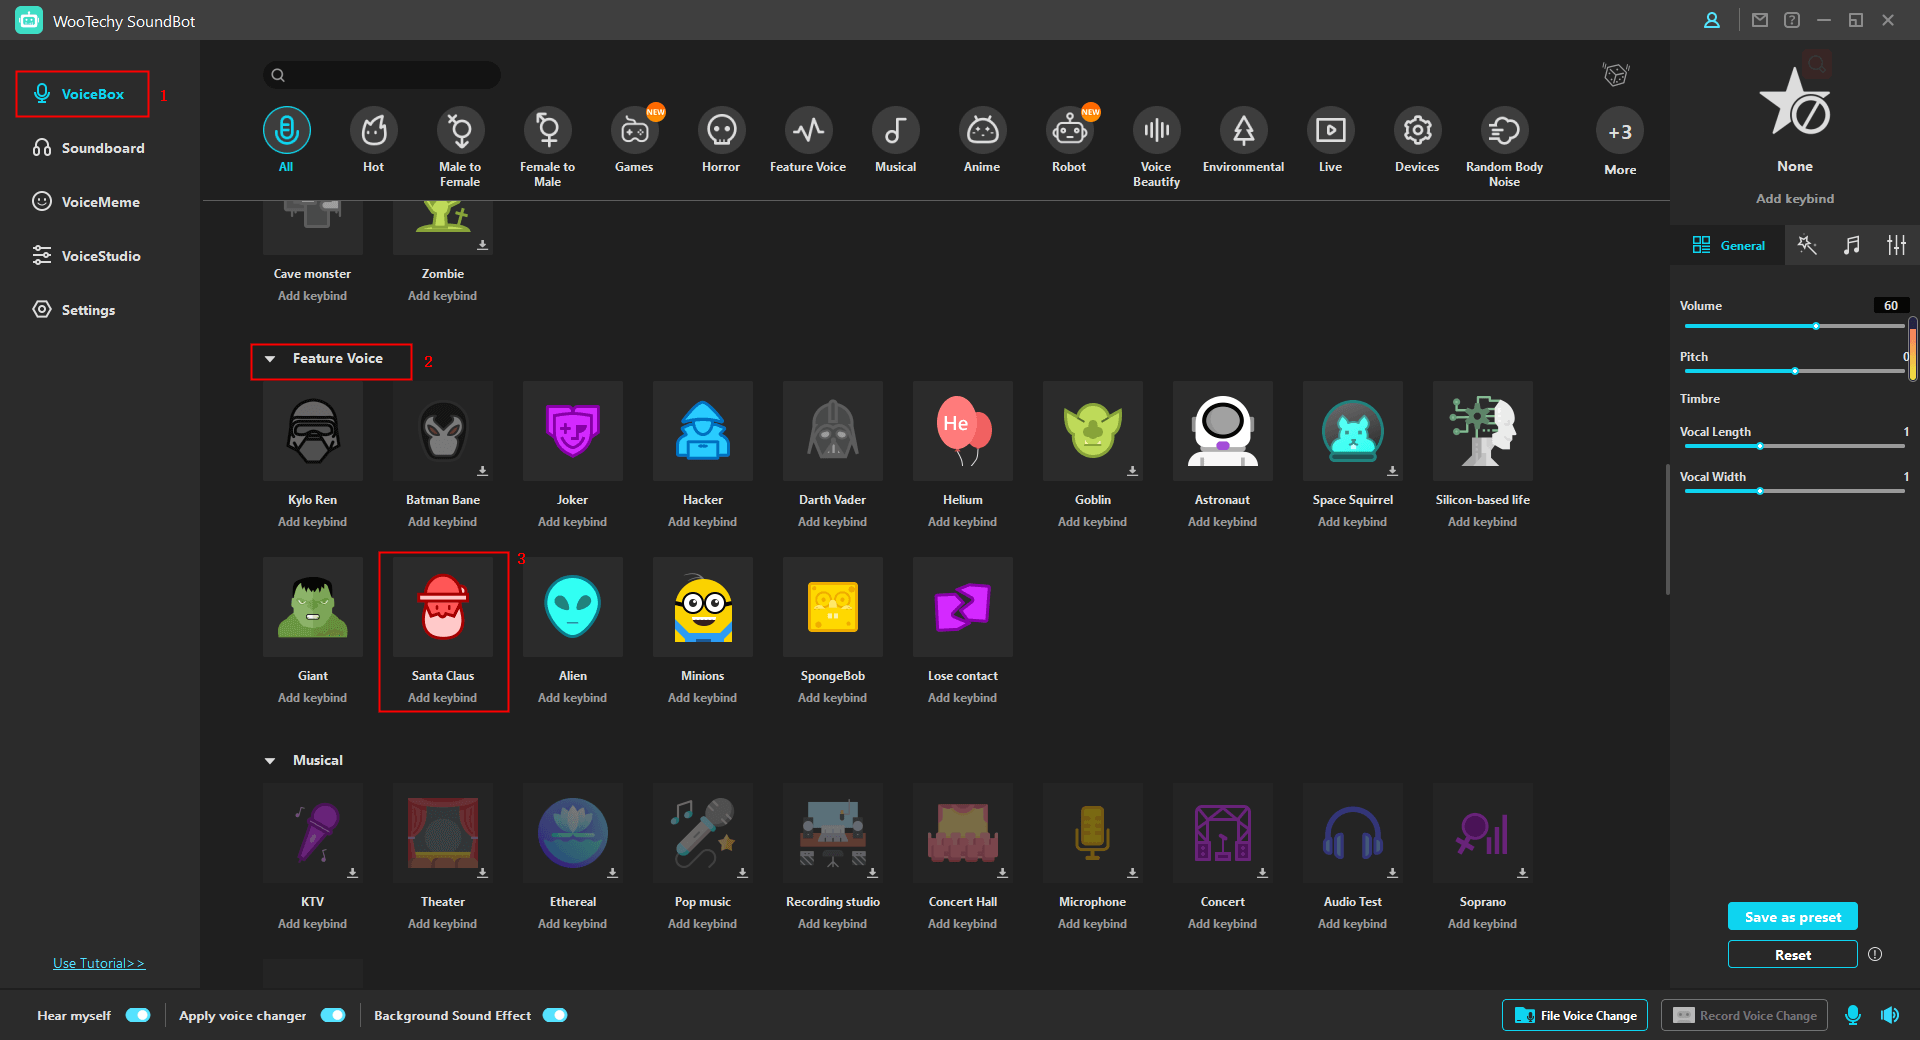Collapse the Musical section
Viewport: 1920px width, 1040px height.
[x=270, y=761]
